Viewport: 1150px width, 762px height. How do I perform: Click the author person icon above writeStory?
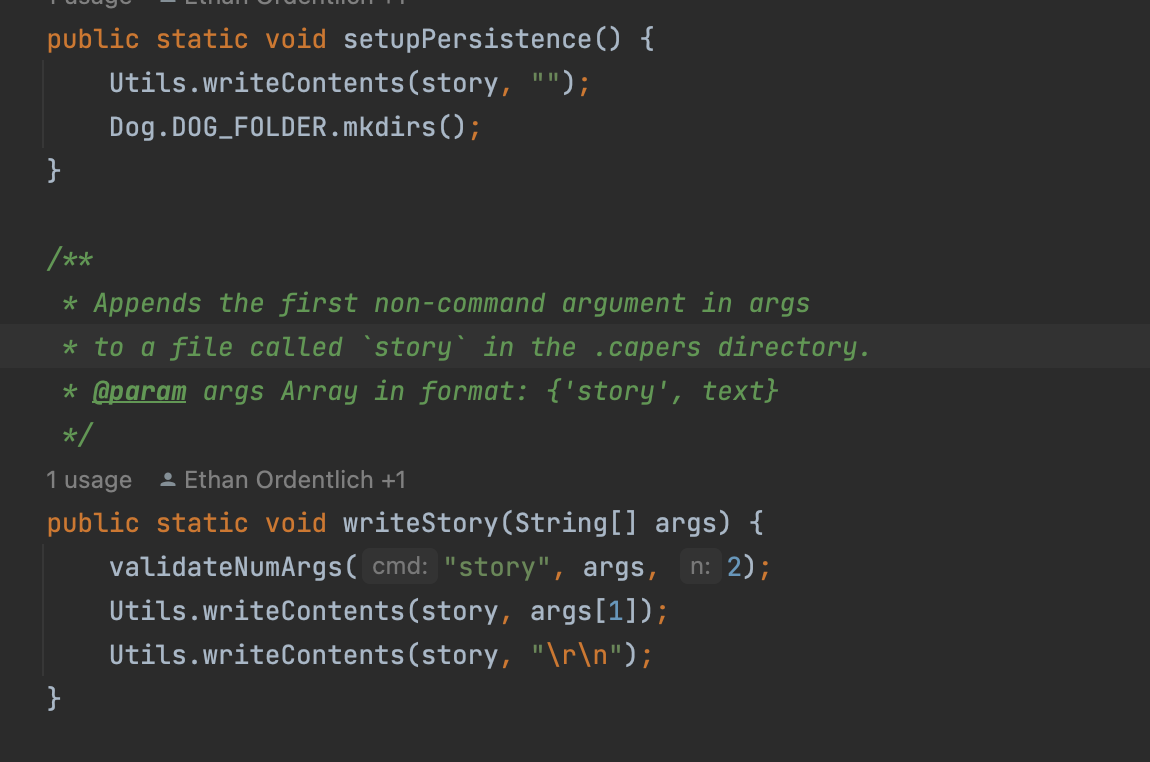click(x=168, y=480)
